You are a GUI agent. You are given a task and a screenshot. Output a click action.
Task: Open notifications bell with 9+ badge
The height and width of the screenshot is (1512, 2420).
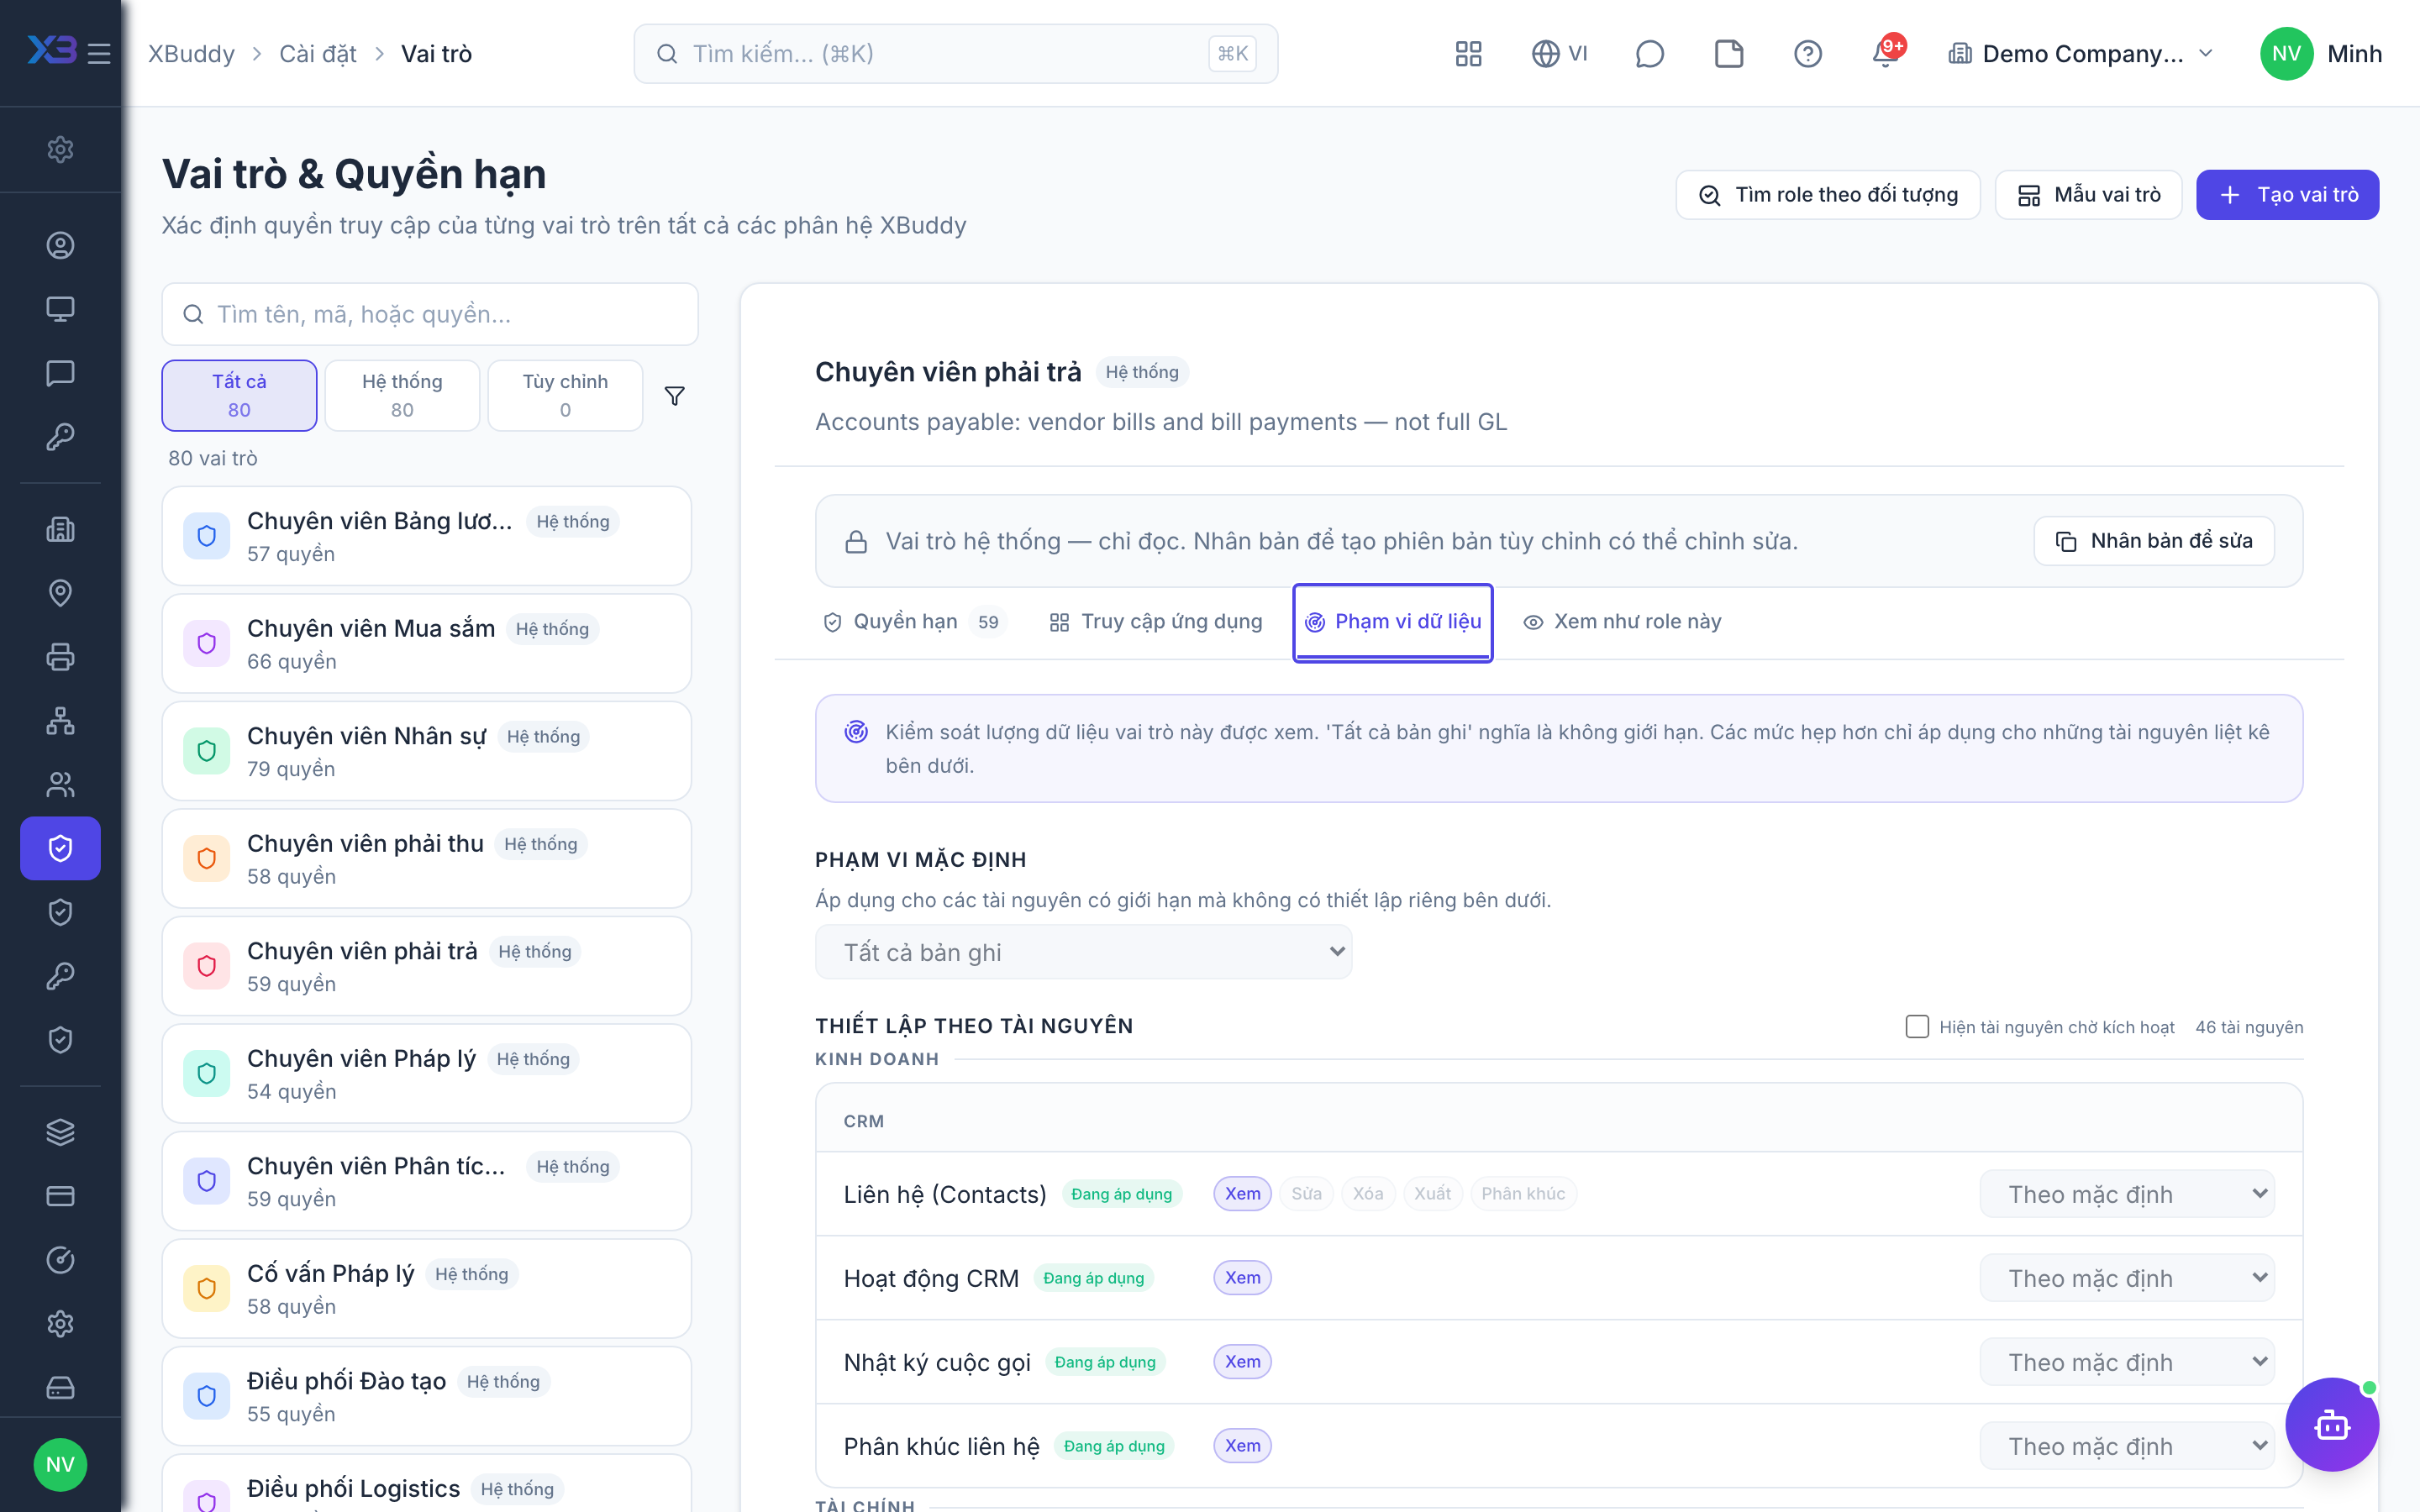pos(1886,54)
